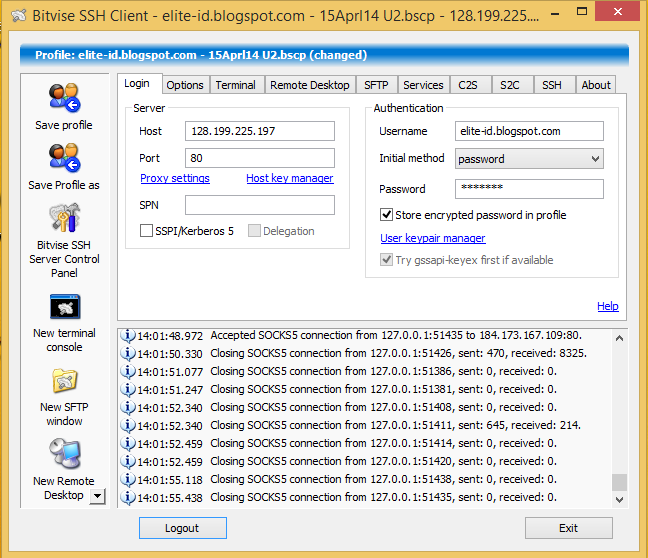Open the C2S tab
The image size is (648, 558).
(468, 85)
